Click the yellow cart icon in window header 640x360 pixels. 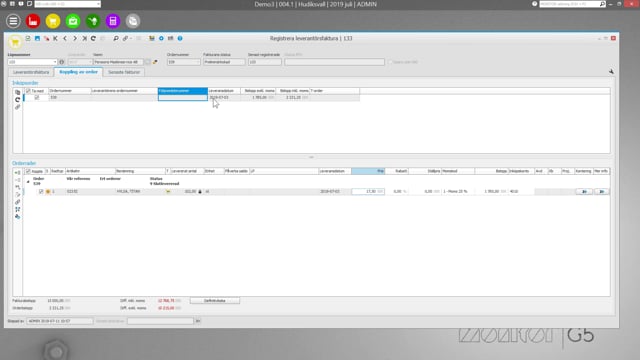[15, 42]
